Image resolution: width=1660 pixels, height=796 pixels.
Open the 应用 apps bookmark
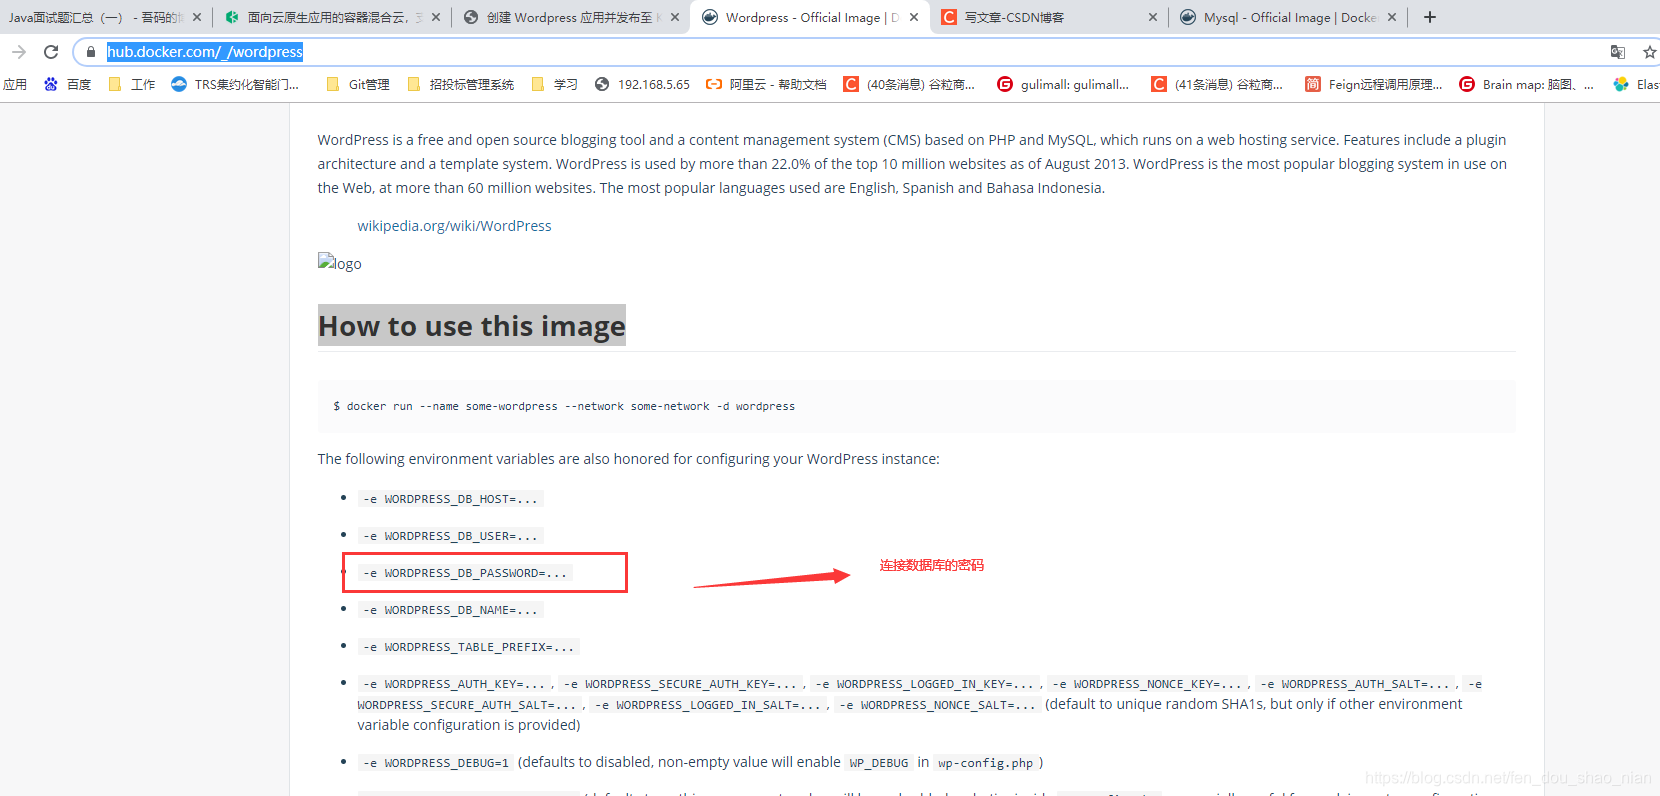[x=15, y=84]
